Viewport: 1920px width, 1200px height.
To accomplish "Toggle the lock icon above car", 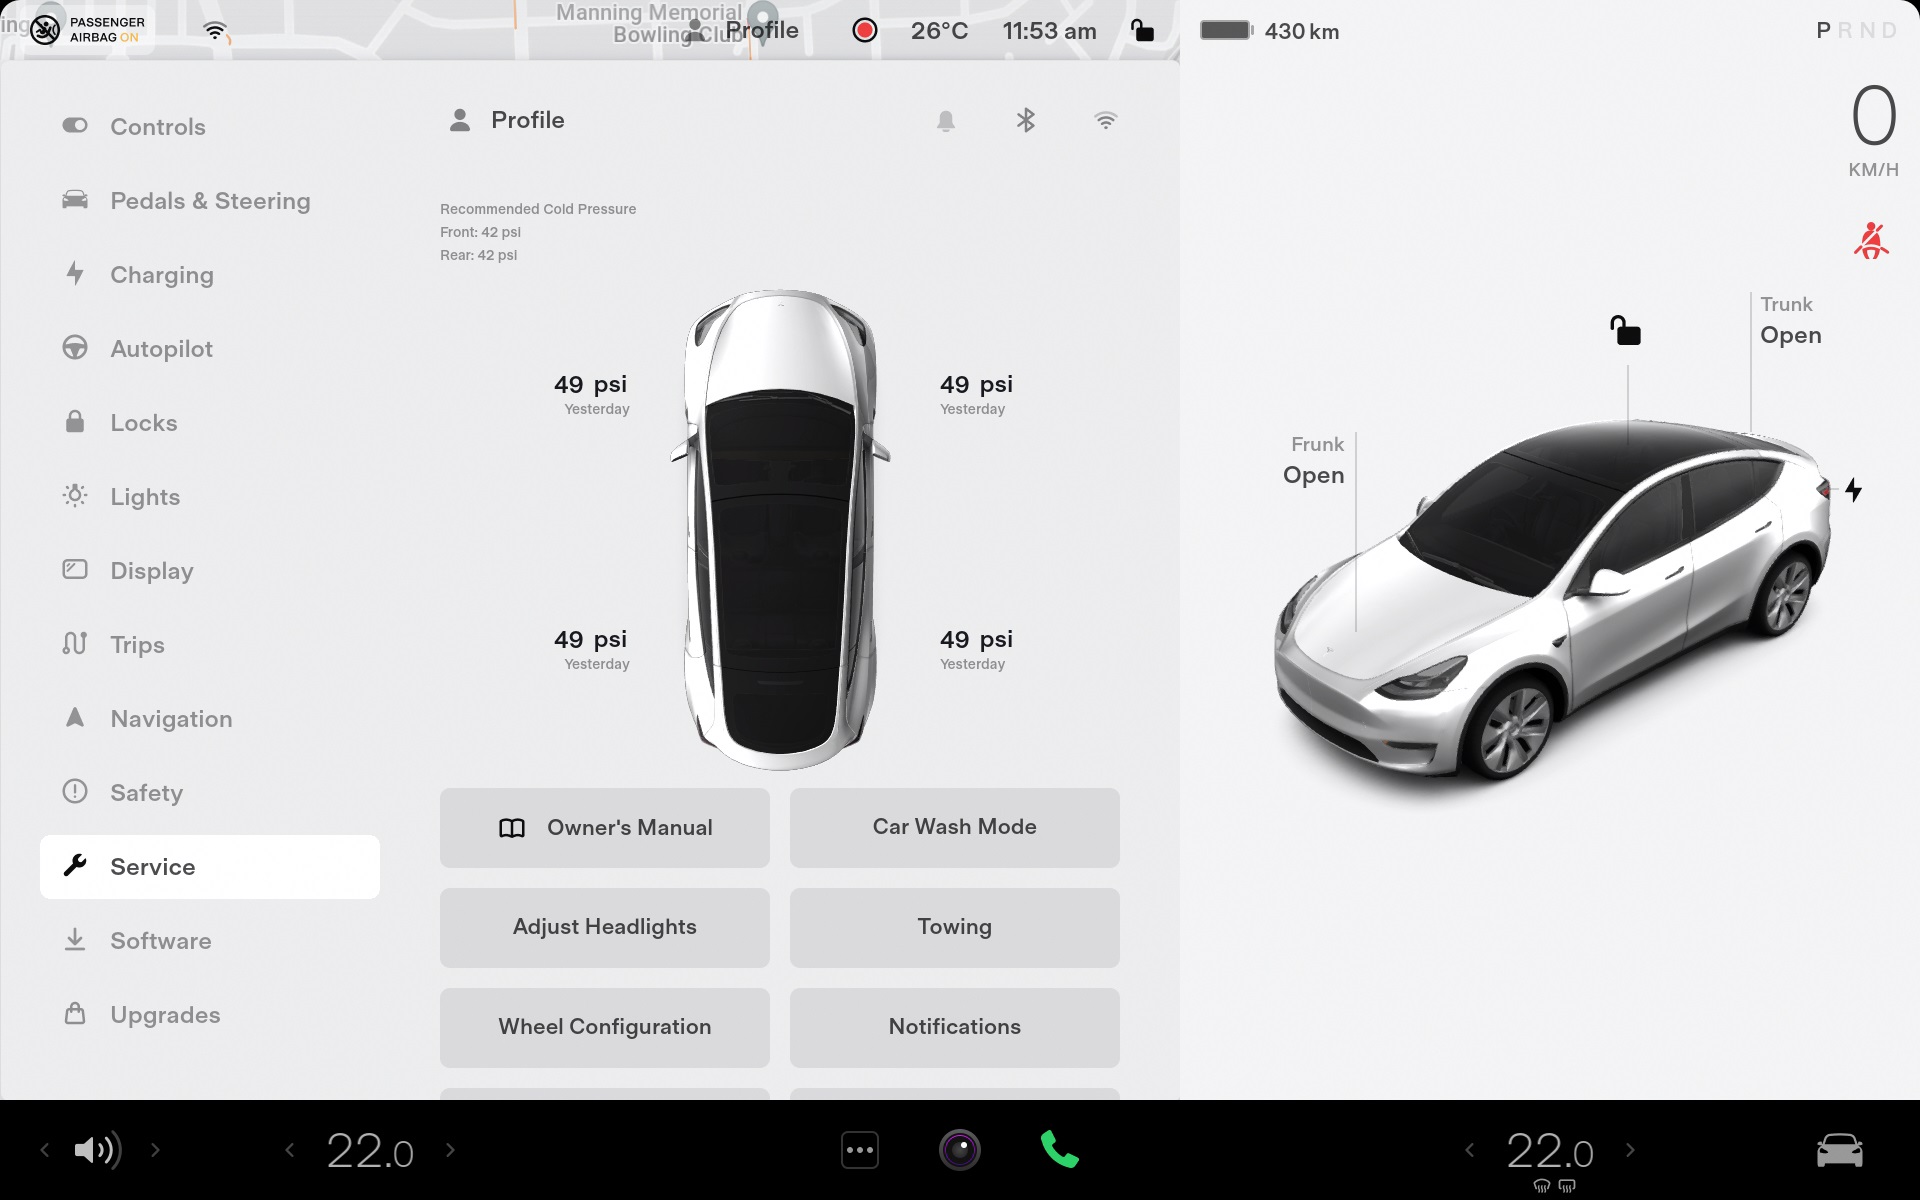I will pyautogui.click(x=1625, y=331).
